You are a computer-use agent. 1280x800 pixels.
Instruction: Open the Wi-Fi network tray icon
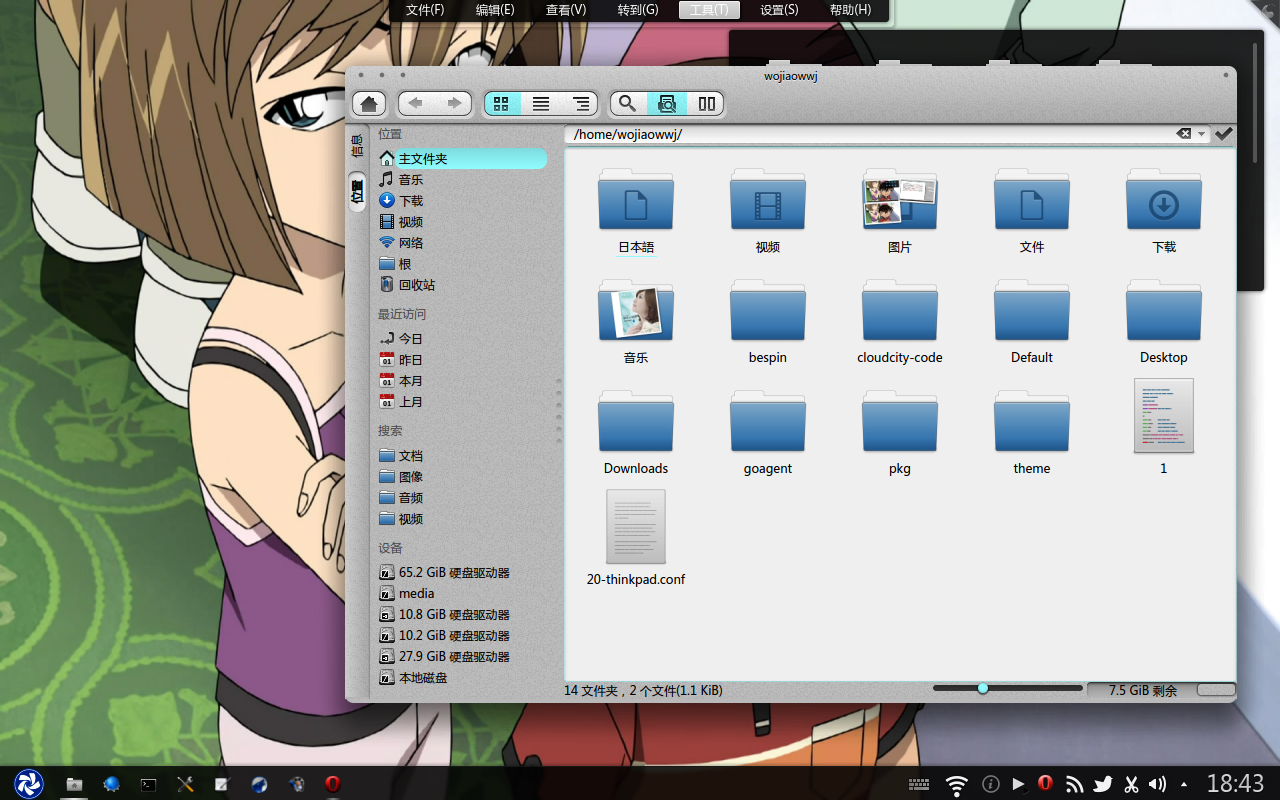pyautogui.click(x=957, y=785)
